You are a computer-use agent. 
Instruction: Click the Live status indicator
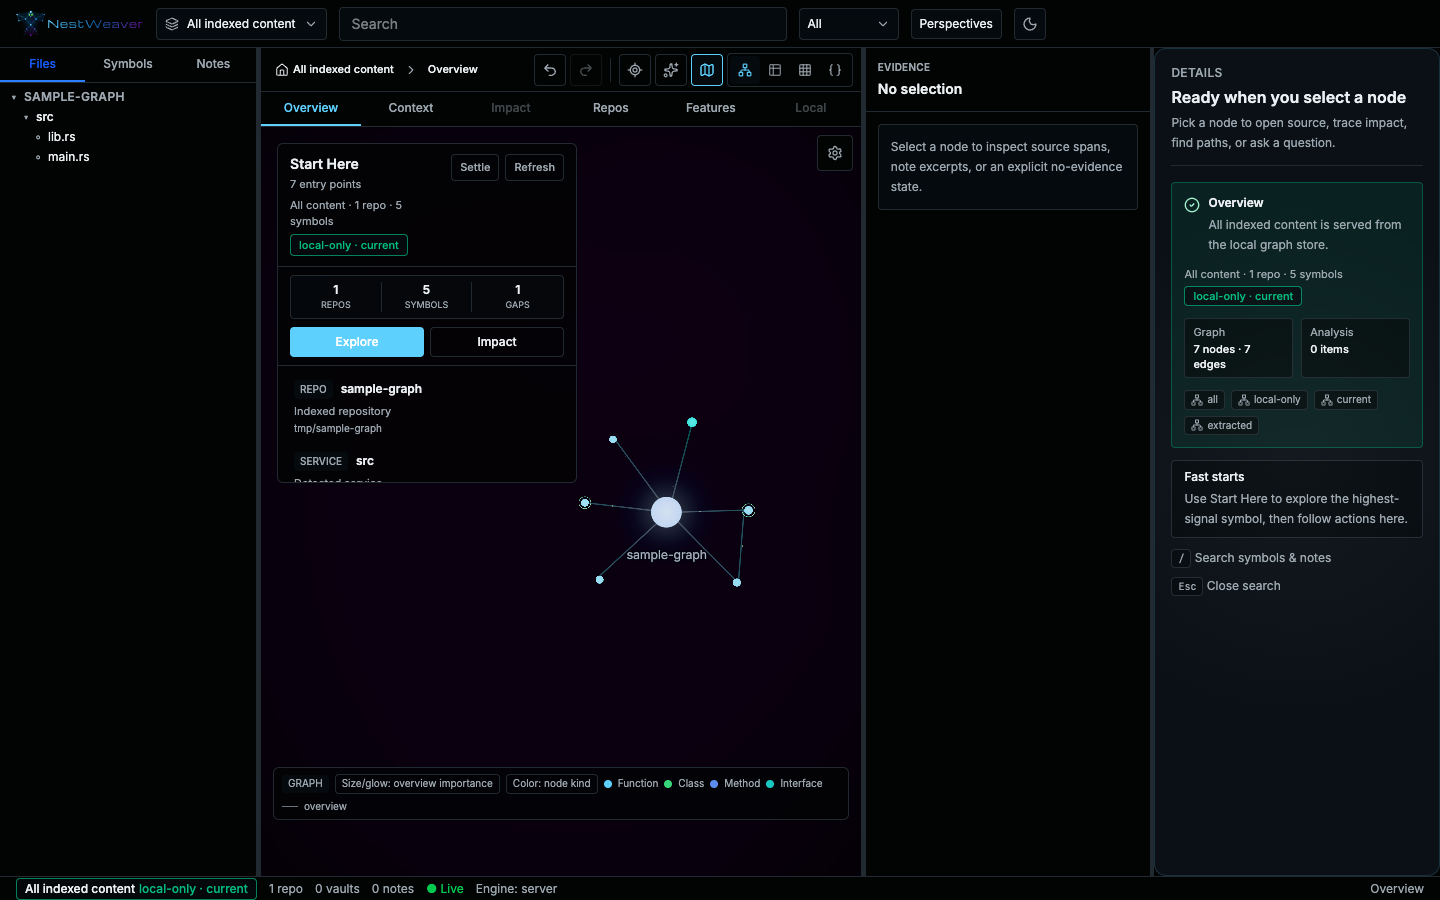point(445,889)
